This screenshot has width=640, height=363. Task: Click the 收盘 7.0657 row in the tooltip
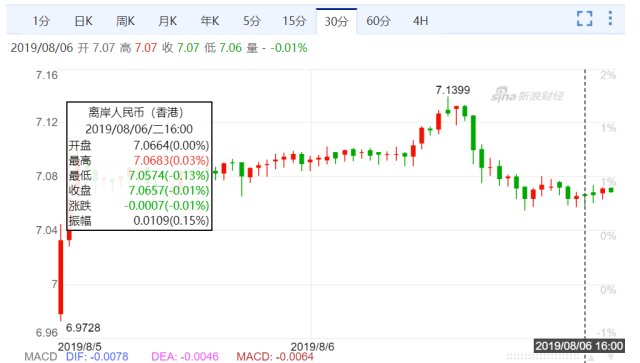[139, 190]
